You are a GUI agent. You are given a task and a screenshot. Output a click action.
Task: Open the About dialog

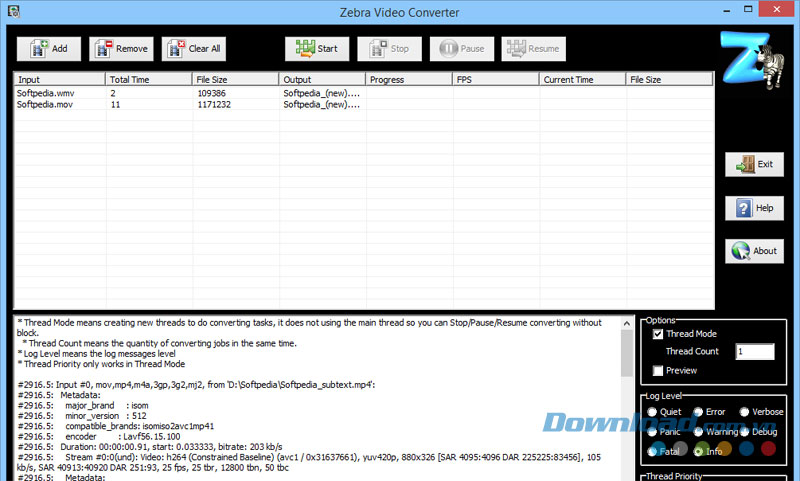click(x=754, y=251)
